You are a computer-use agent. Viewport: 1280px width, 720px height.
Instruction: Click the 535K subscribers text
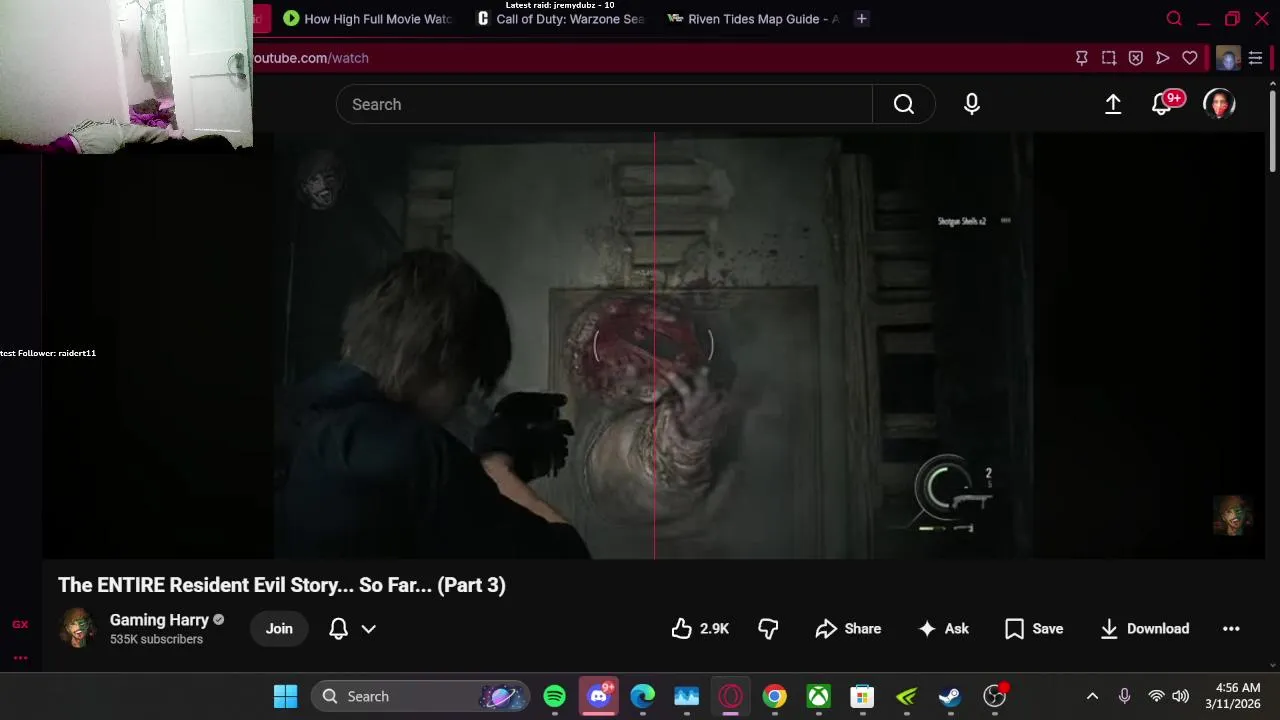156,639
